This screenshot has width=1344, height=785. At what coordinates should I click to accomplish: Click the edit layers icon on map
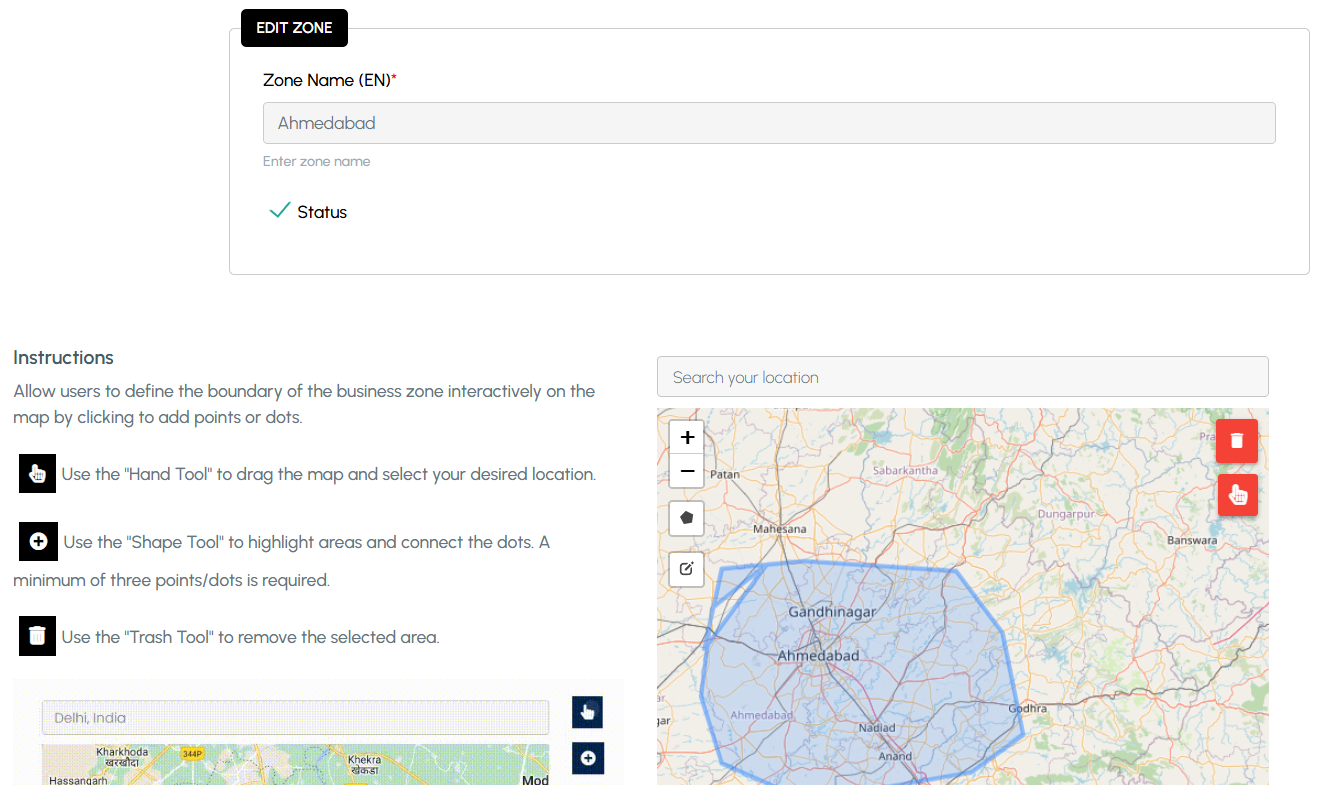[x=686, y=569]
